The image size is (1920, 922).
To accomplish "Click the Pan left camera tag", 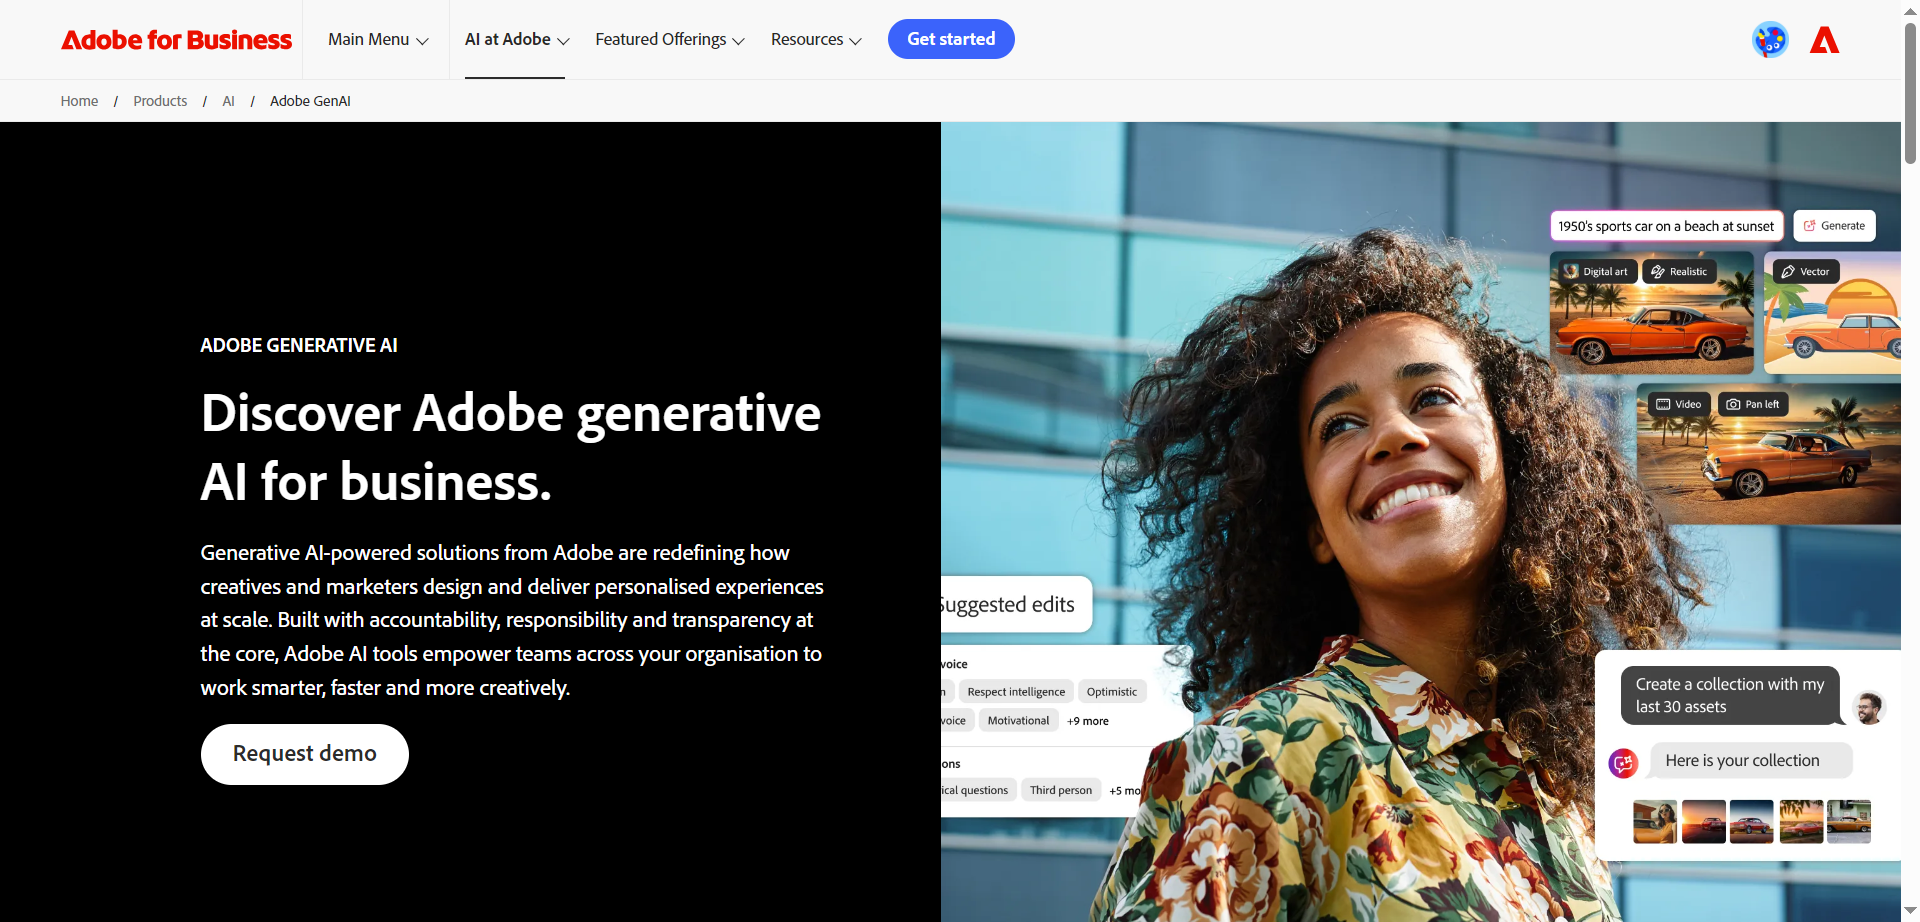I will coord(1753,404).
